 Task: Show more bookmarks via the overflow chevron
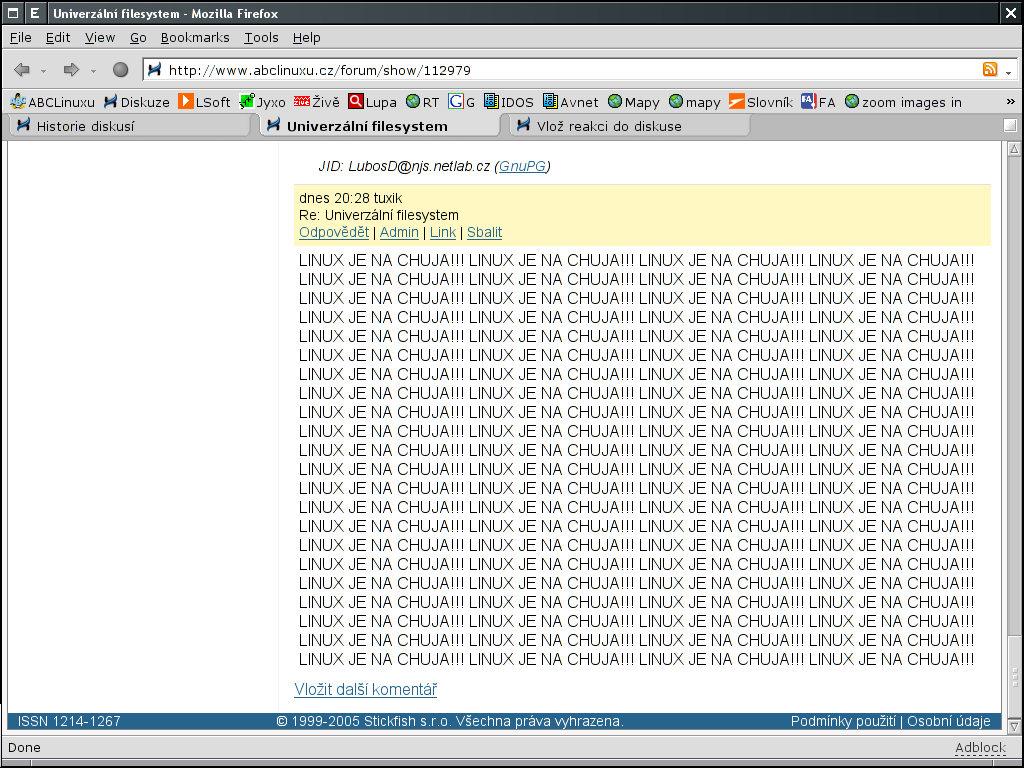[x=1010, y=102]
